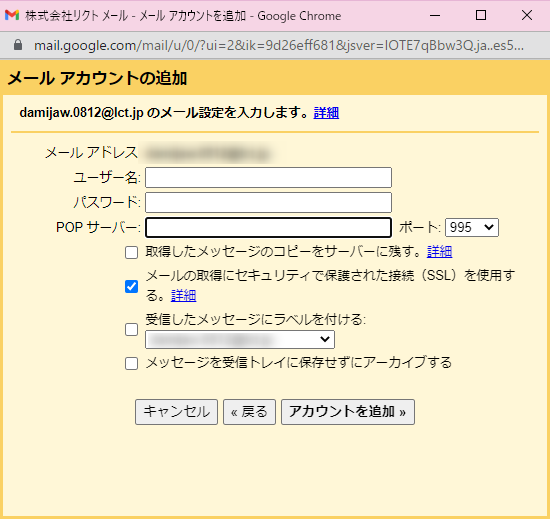Click the « 戻る button
550x519 pixels.
click(x=249, y=412)
